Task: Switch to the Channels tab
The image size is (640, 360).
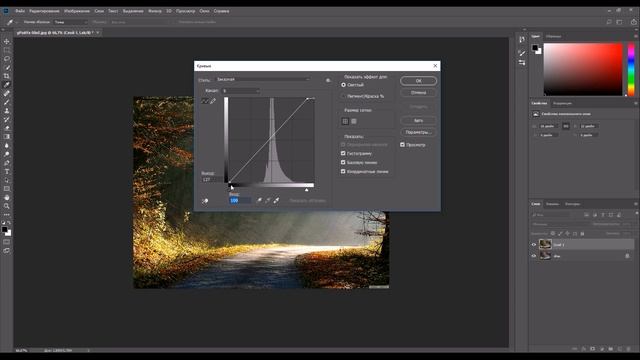Action: (x=552, y=204)
